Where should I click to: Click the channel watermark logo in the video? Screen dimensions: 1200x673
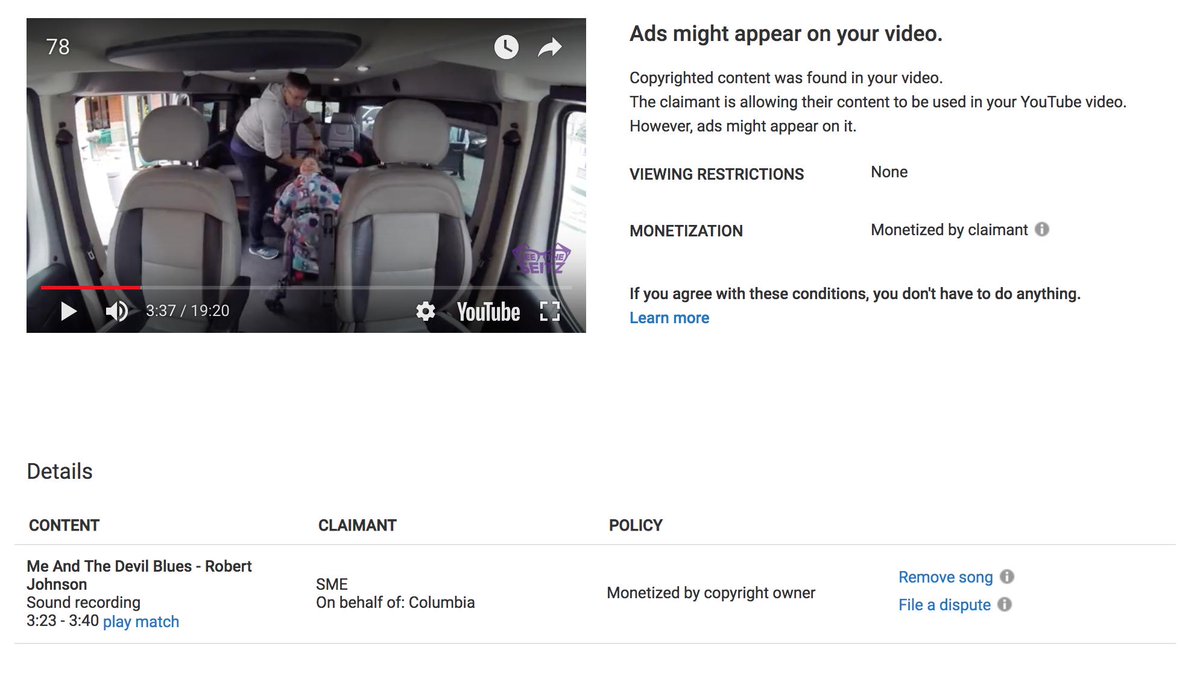click(541, 260)
